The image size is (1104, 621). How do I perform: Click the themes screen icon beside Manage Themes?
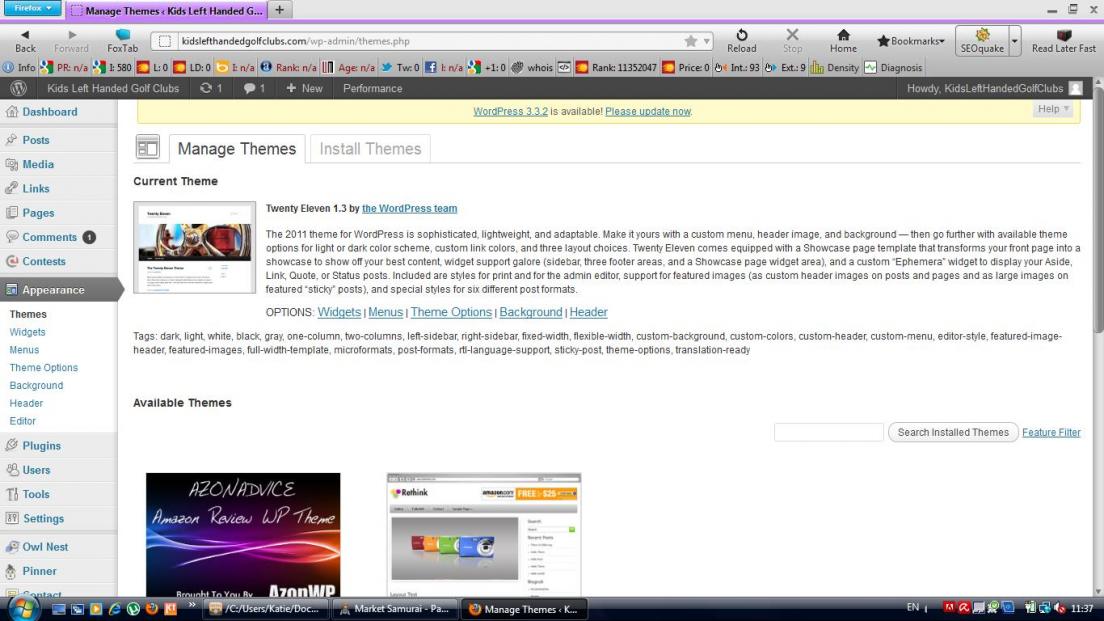coord(148,148)
